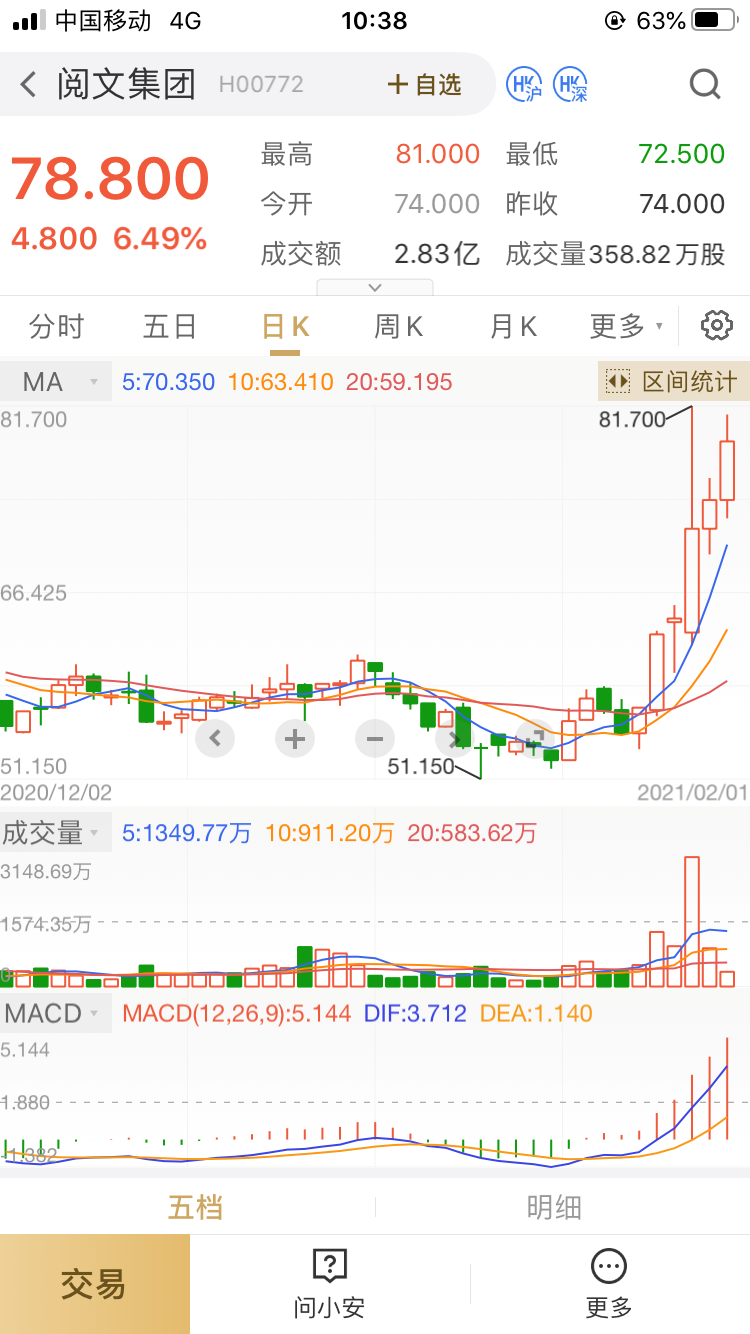Open 问小安 assistant
This screenshot has width=750, height=1334.
329,1284
